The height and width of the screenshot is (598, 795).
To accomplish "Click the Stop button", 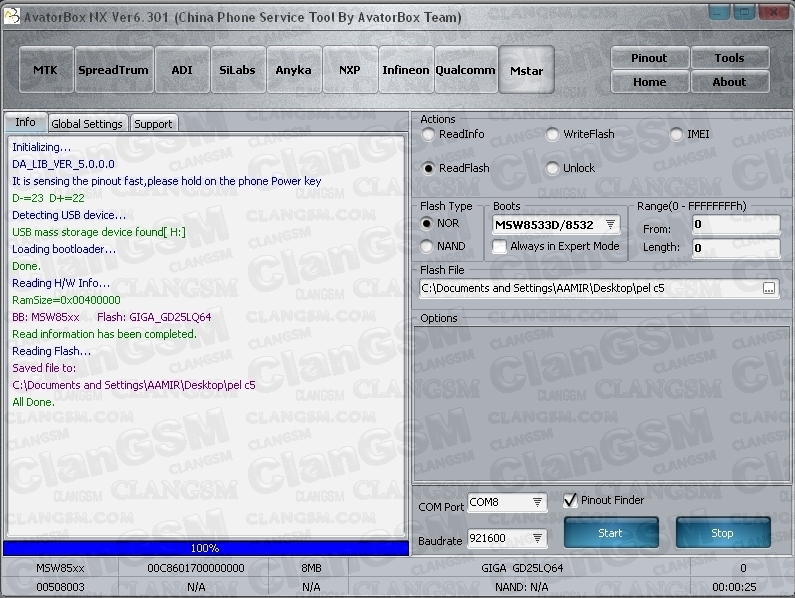I will coord(723,533).
